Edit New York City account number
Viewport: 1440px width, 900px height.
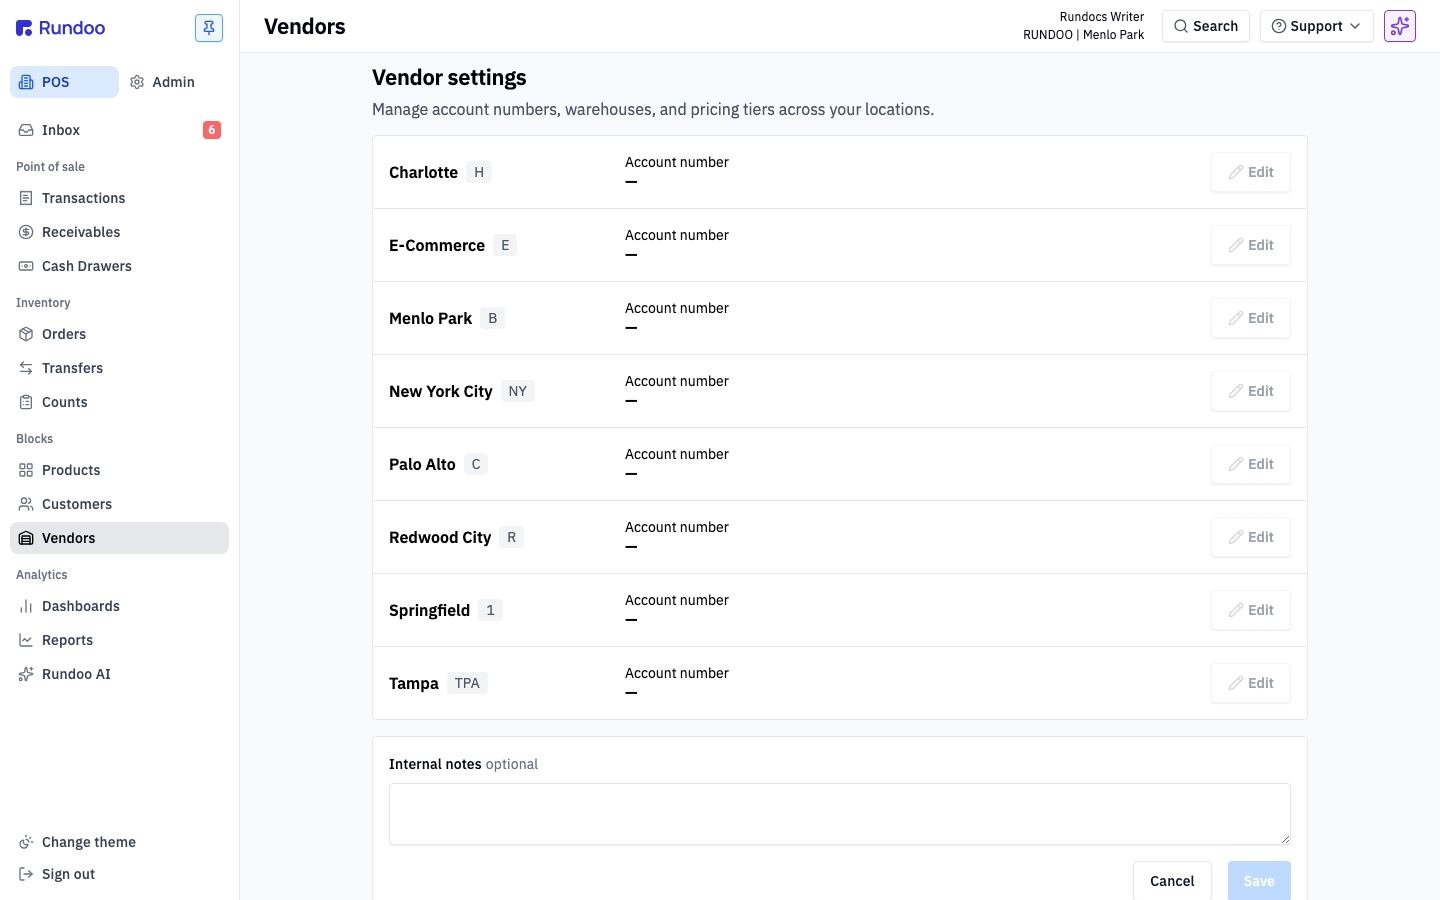click(1250, 391)
